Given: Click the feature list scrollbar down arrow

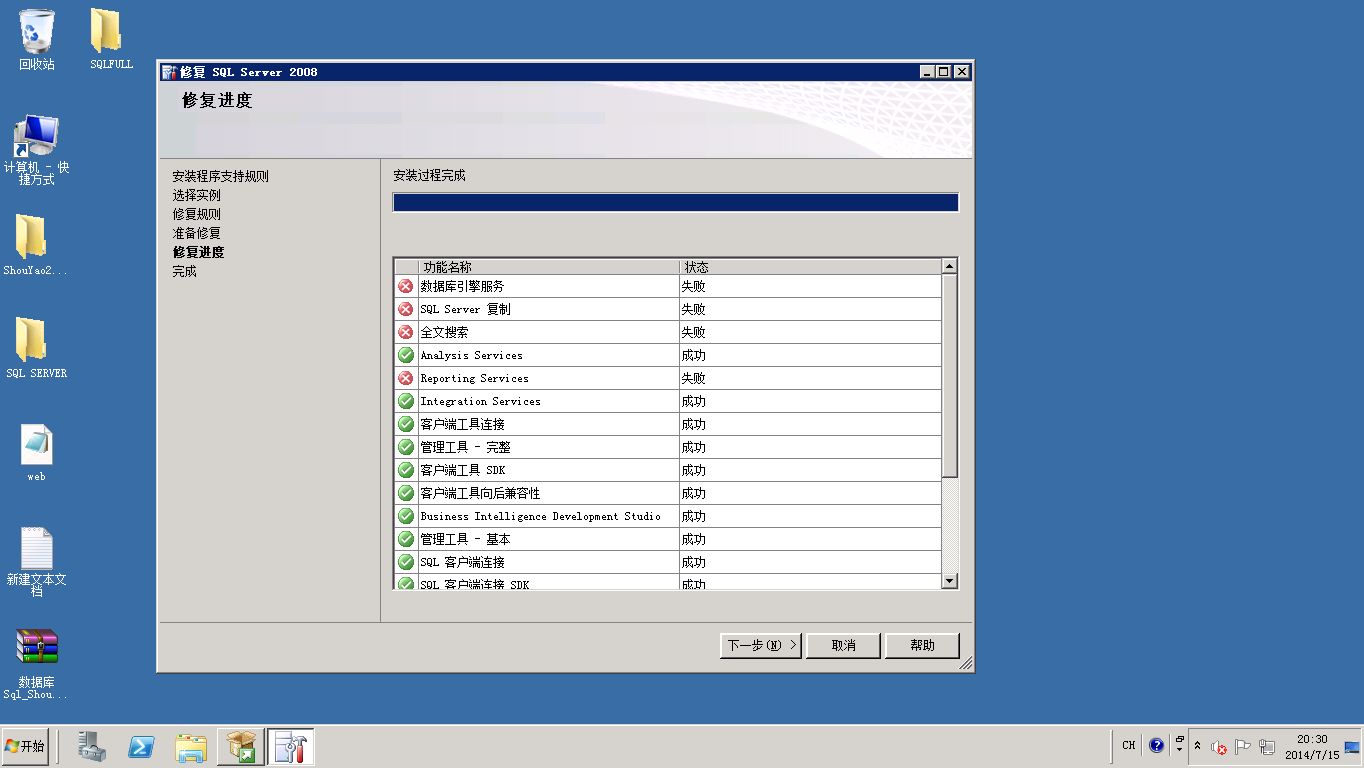Looking at the screenshot, I should pyautogui.click(x=950, y=581).
